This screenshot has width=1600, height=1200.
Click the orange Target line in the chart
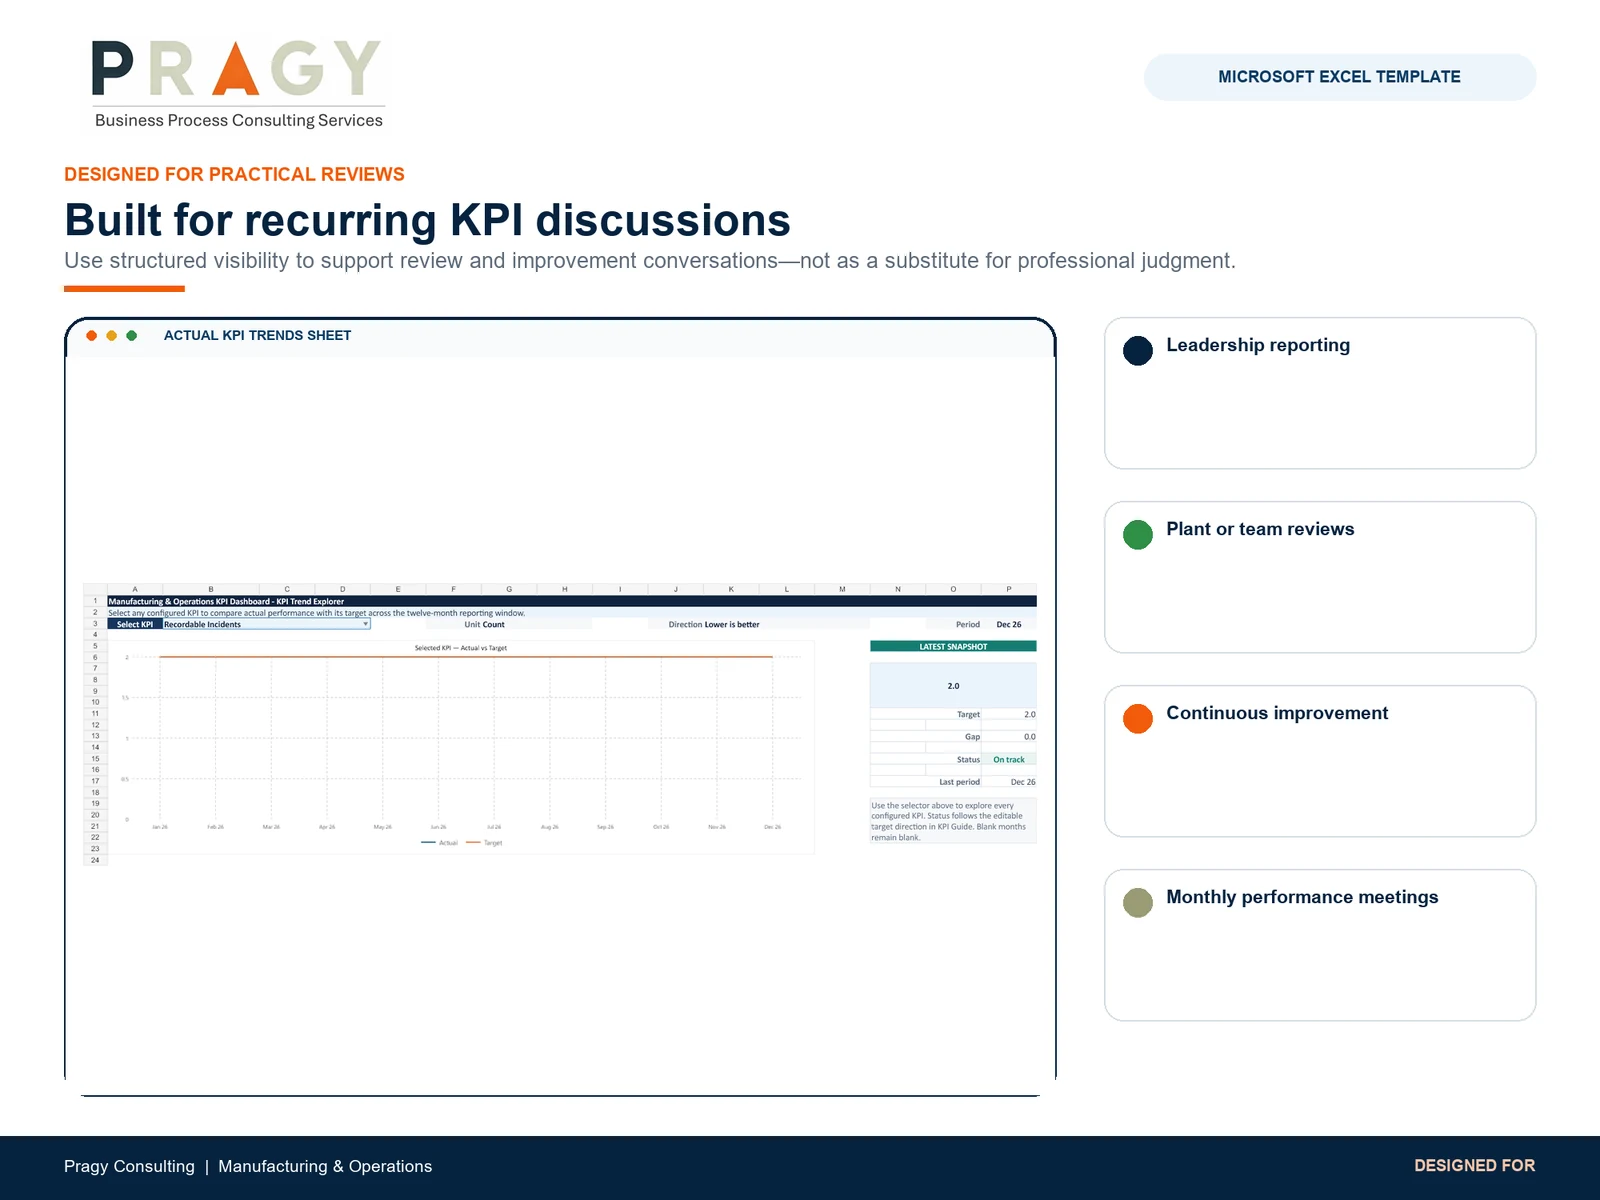tap(466, 657)
